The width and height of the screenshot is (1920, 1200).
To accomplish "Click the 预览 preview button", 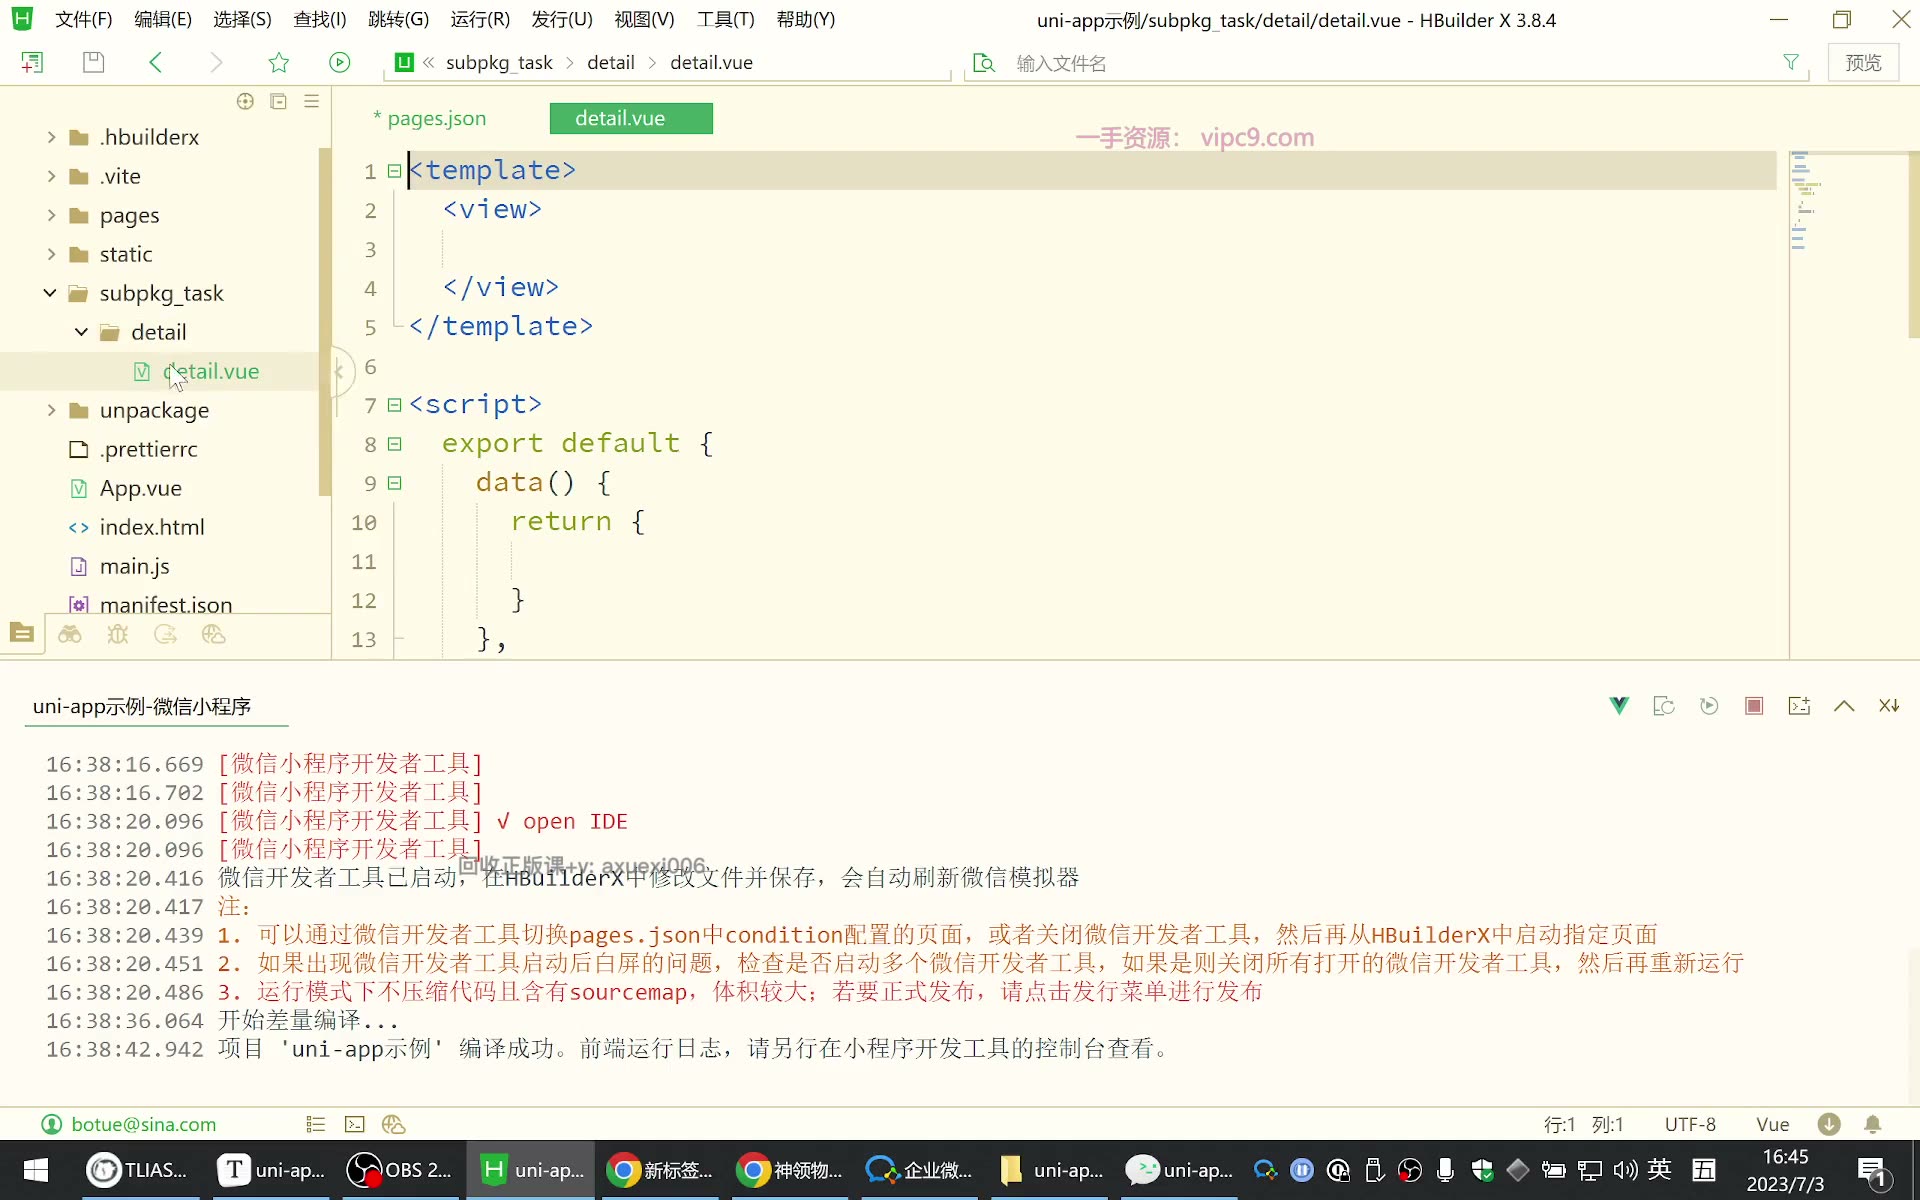I will point(1863,62).
